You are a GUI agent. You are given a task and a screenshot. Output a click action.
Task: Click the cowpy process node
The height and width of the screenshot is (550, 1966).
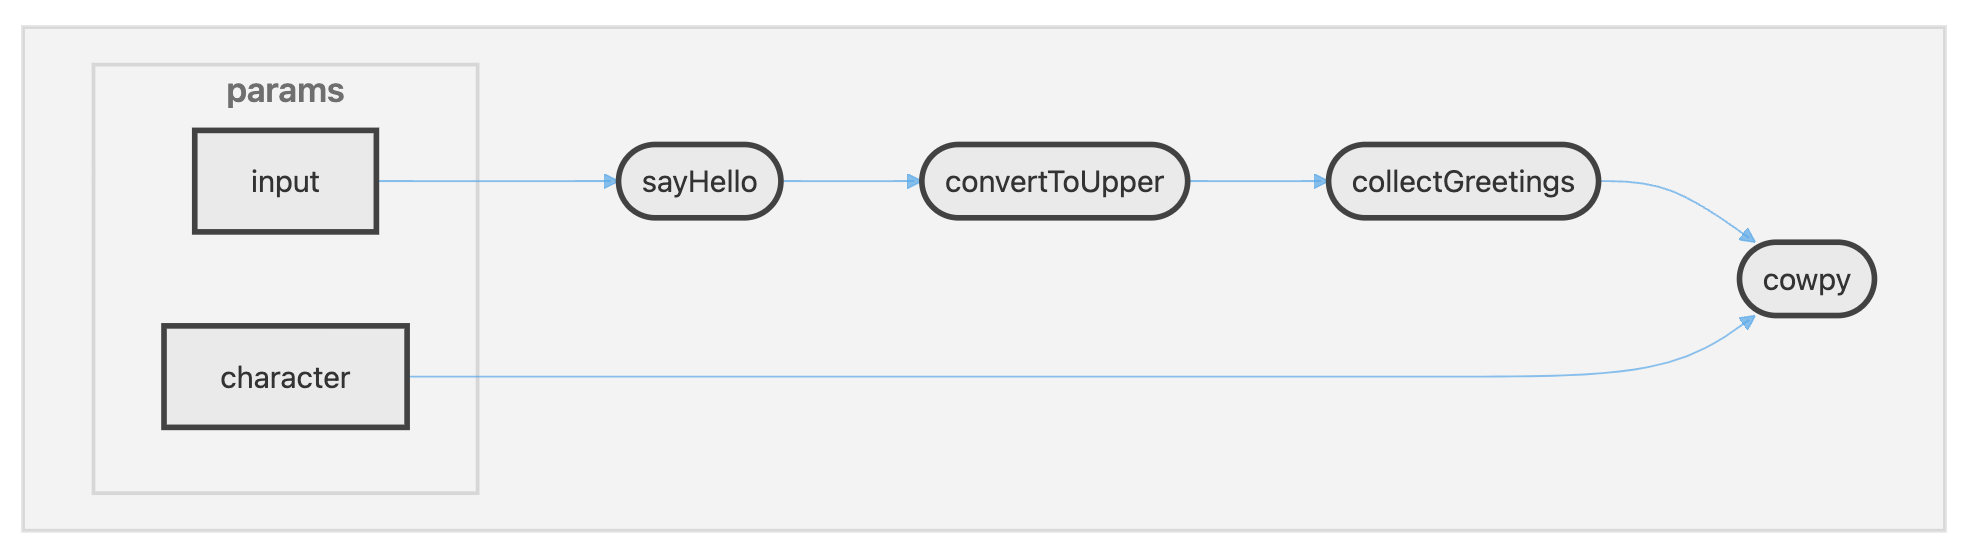tap(1806, 279)
